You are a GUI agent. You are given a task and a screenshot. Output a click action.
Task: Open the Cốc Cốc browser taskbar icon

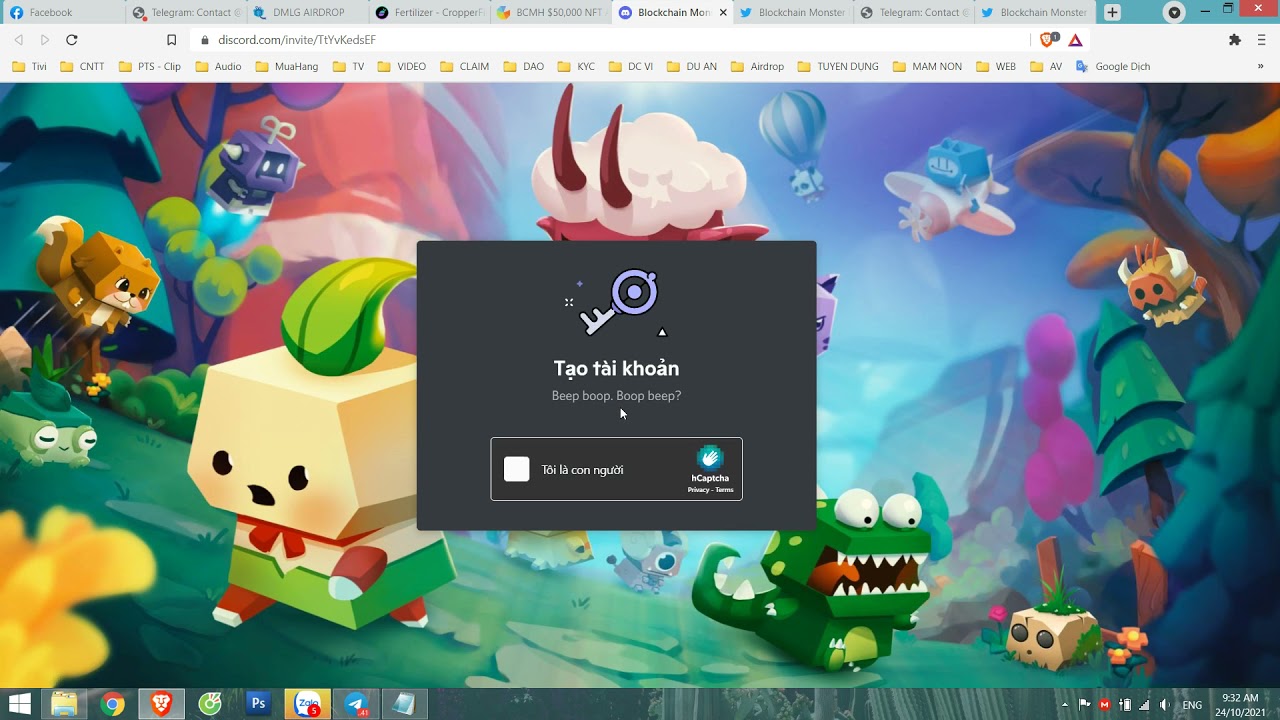[x=210, y=704]
